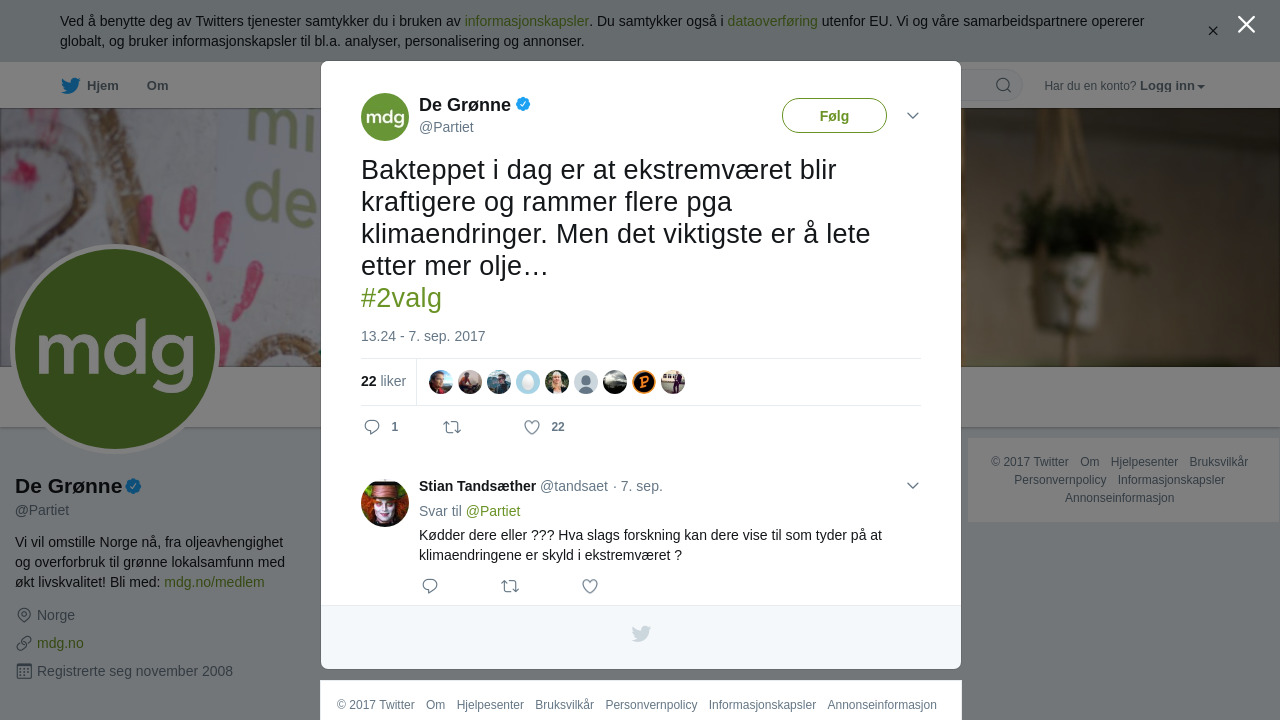Like the main tweet with heart icon

[532, 427]
